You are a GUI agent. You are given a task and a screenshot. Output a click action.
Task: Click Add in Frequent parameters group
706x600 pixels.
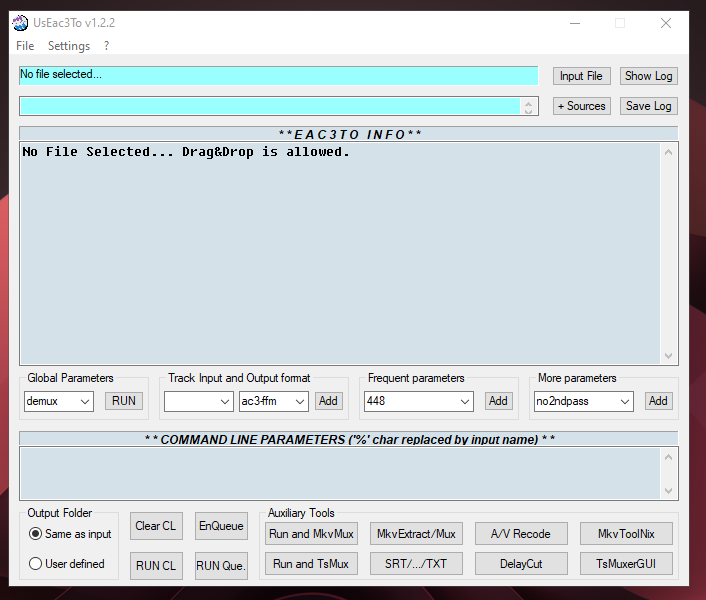click(498, 401)
